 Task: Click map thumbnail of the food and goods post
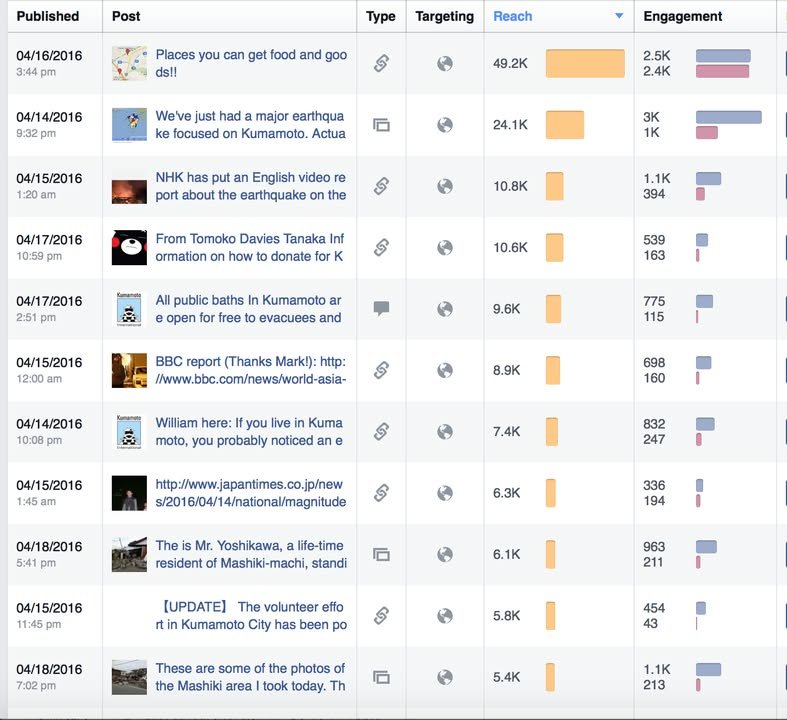pyautogui.click(x=129, y=64)
